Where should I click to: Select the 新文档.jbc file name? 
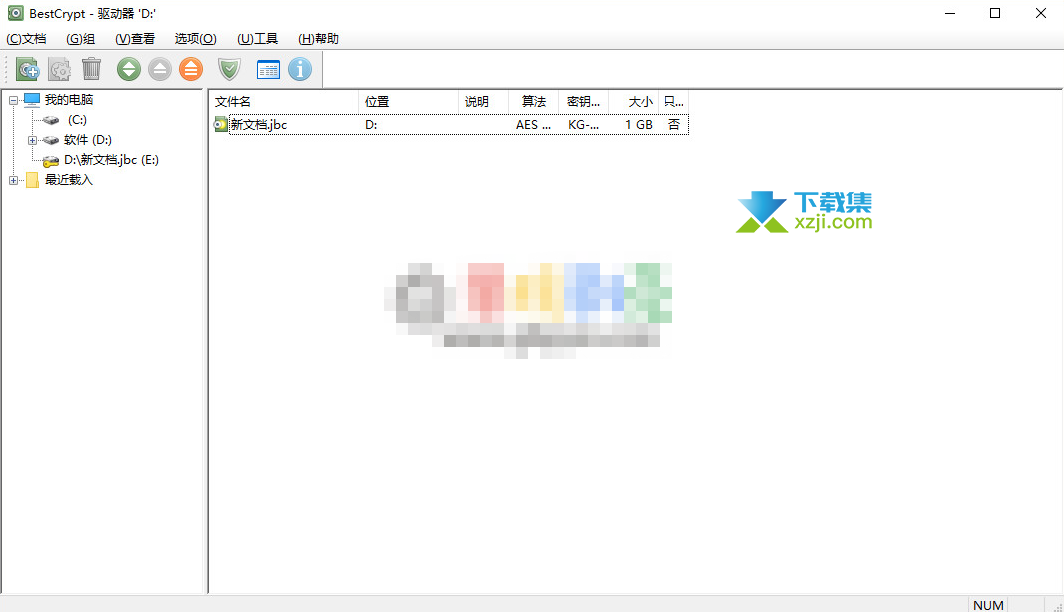pyautogui.click(x=259, y=125)
